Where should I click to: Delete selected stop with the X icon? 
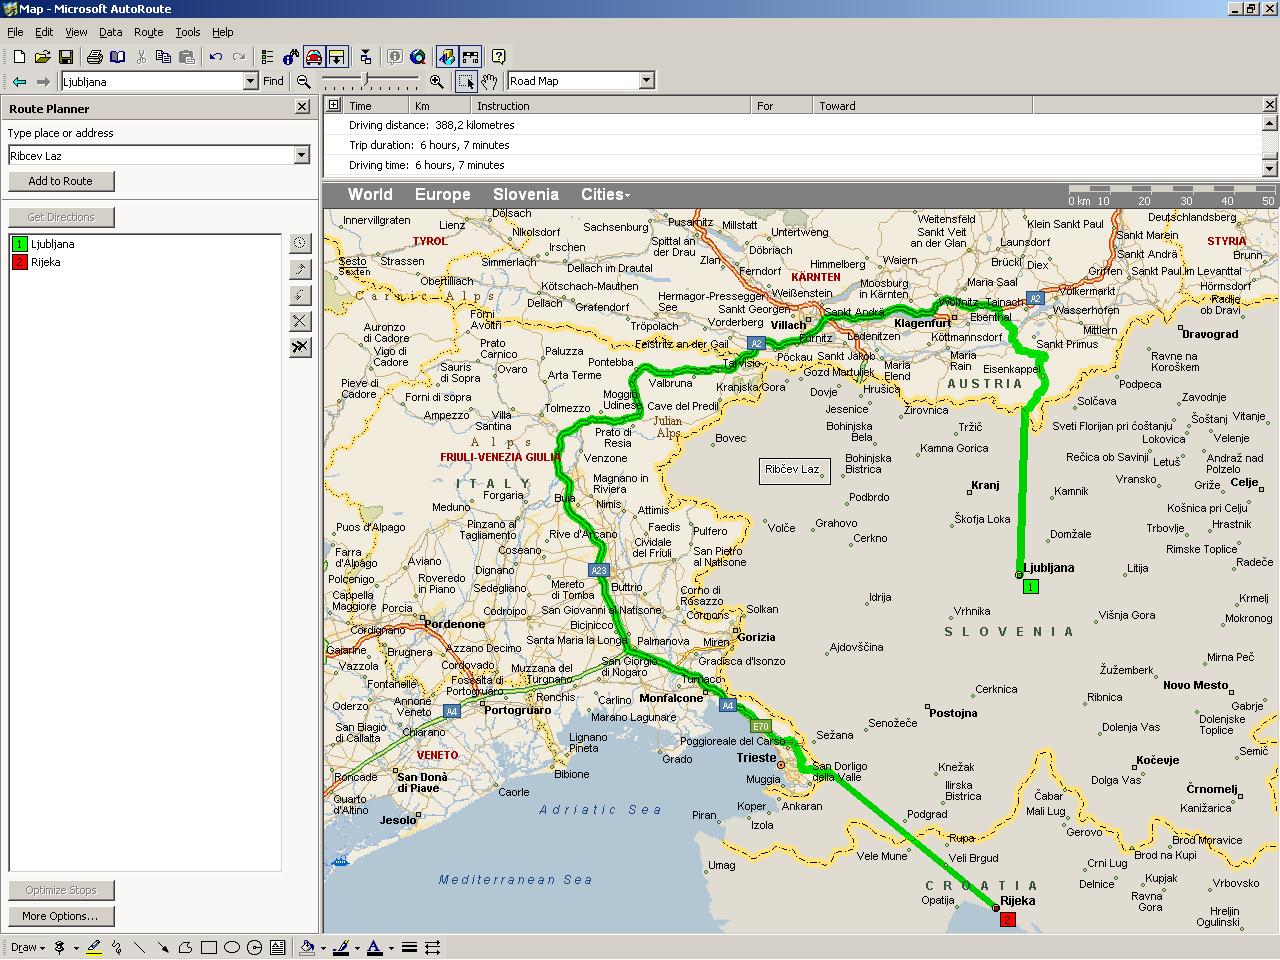pos(300,321)
